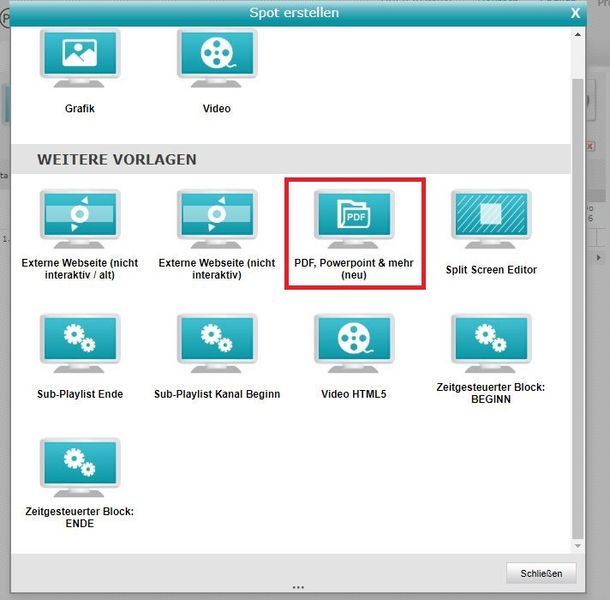Click the scrollbar up arrow
The width and height of the screenshot is (610, 600).
point(578,35)
